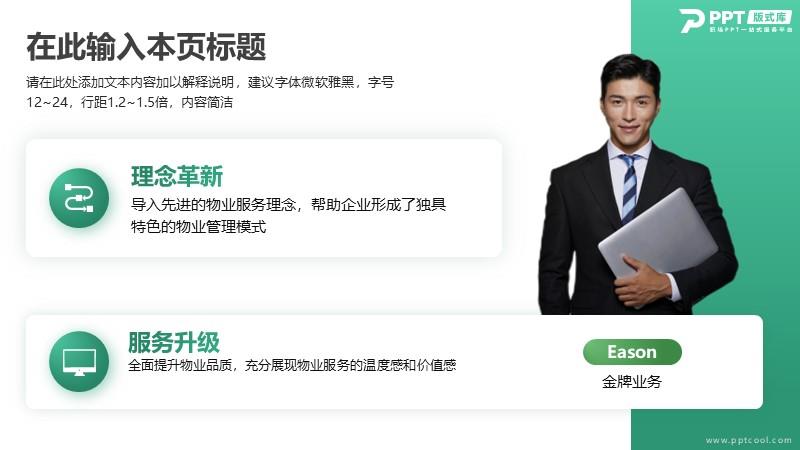Click the man's striped blue tie
800x450 pixels.
point(629,188)
